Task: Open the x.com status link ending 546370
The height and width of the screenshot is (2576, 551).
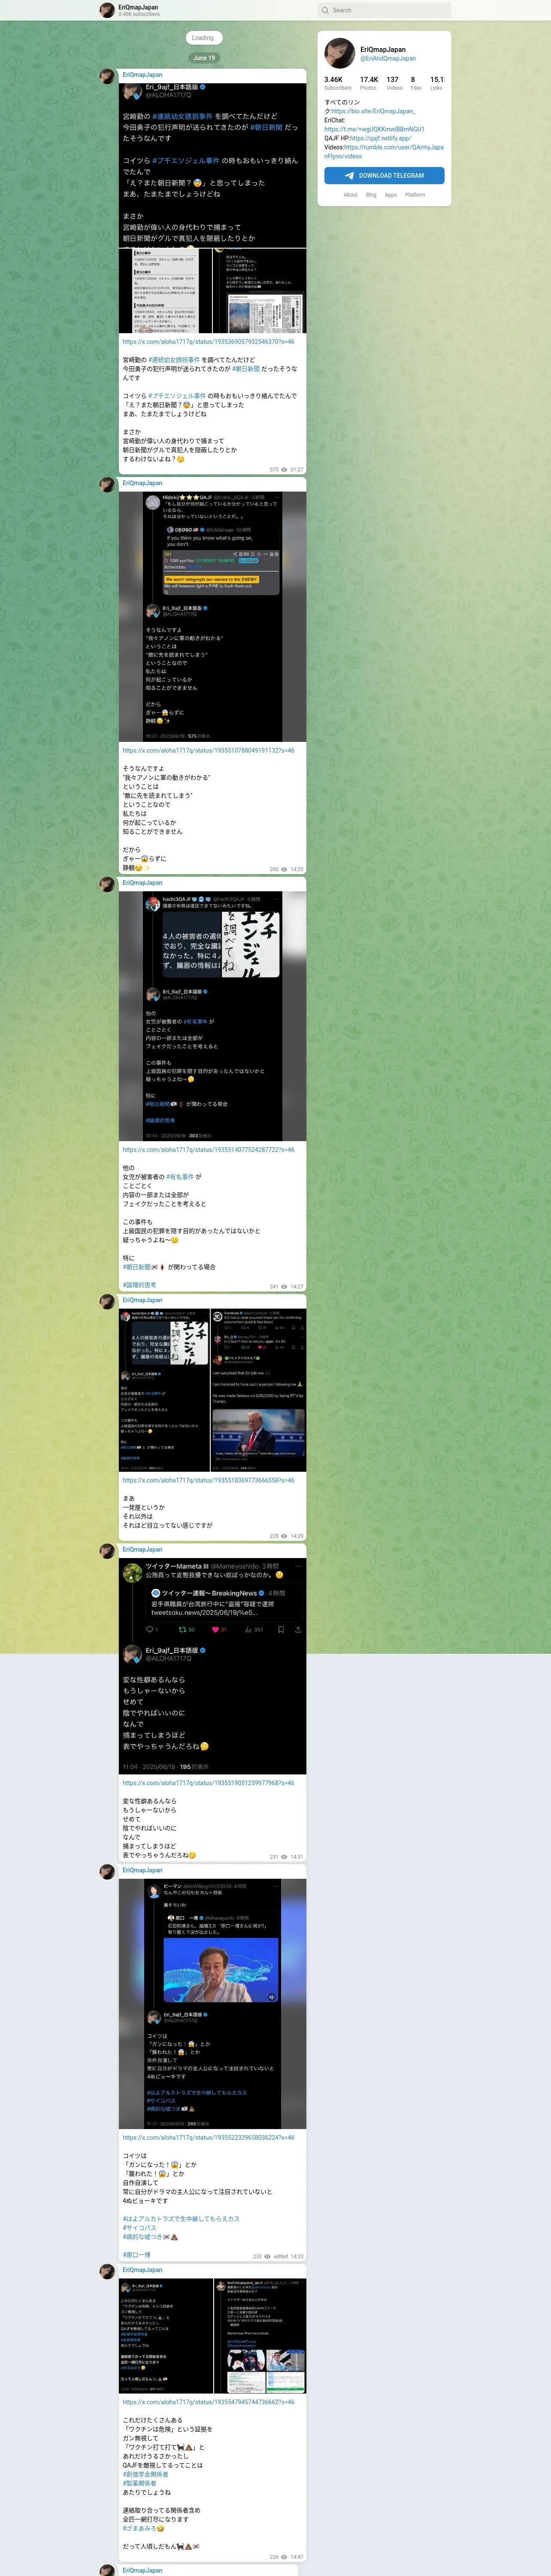Action: pos(208,342)
